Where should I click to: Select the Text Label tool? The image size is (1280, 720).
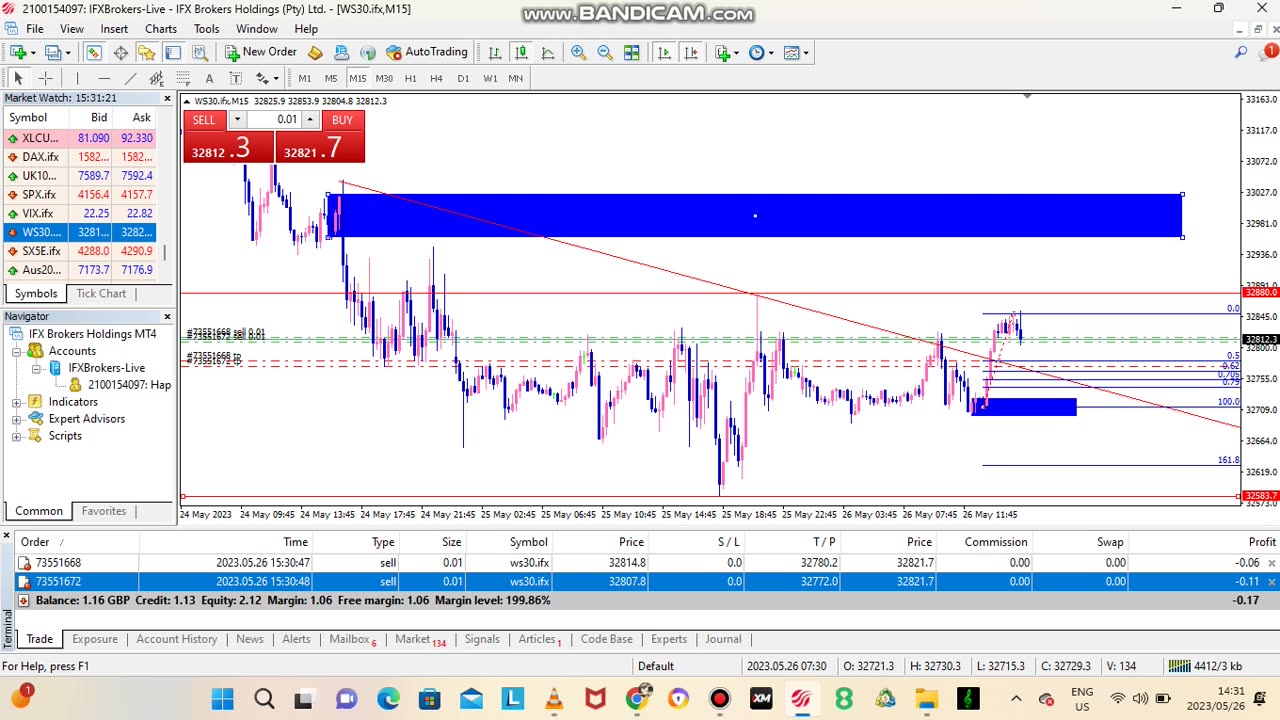click(235, 78)
